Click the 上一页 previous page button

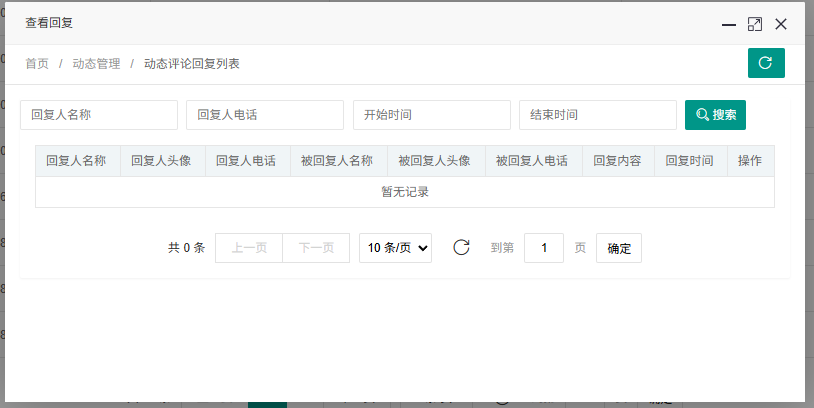pos(248,248)
